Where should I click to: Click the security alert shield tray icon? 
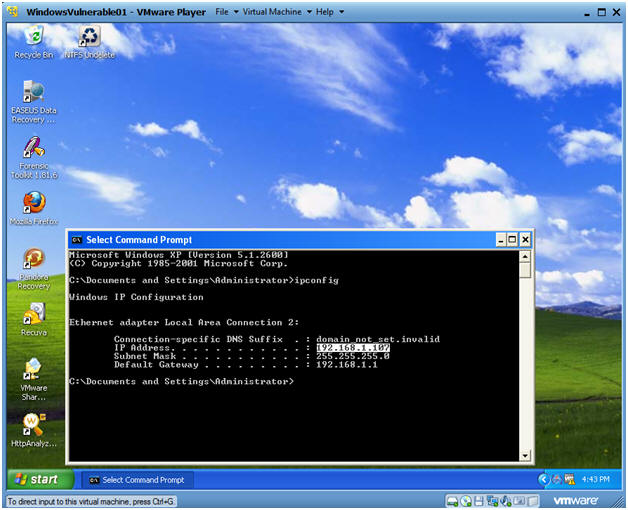[x=569, y=479]
